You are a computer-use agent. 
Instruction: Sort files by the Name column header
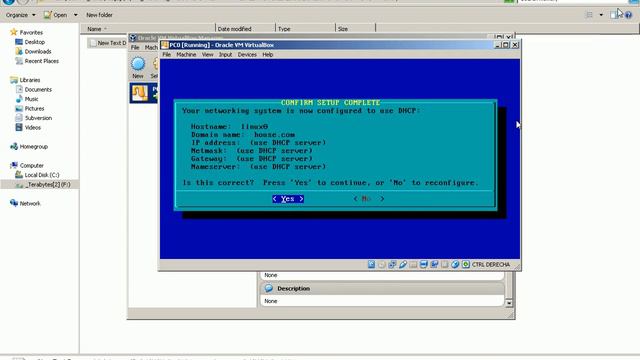(x=147, y=29)
